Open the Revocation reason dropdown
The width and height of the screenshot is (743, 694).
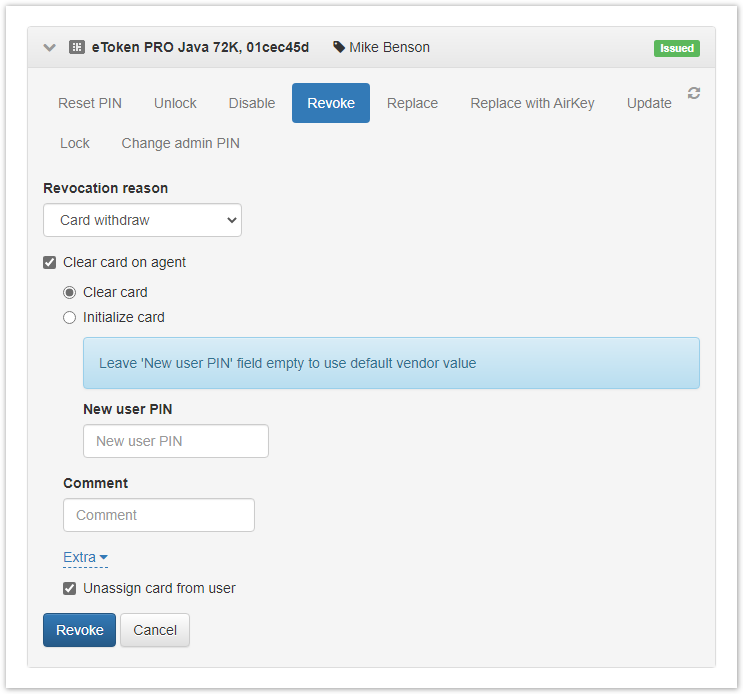click(x=142, y=220)
